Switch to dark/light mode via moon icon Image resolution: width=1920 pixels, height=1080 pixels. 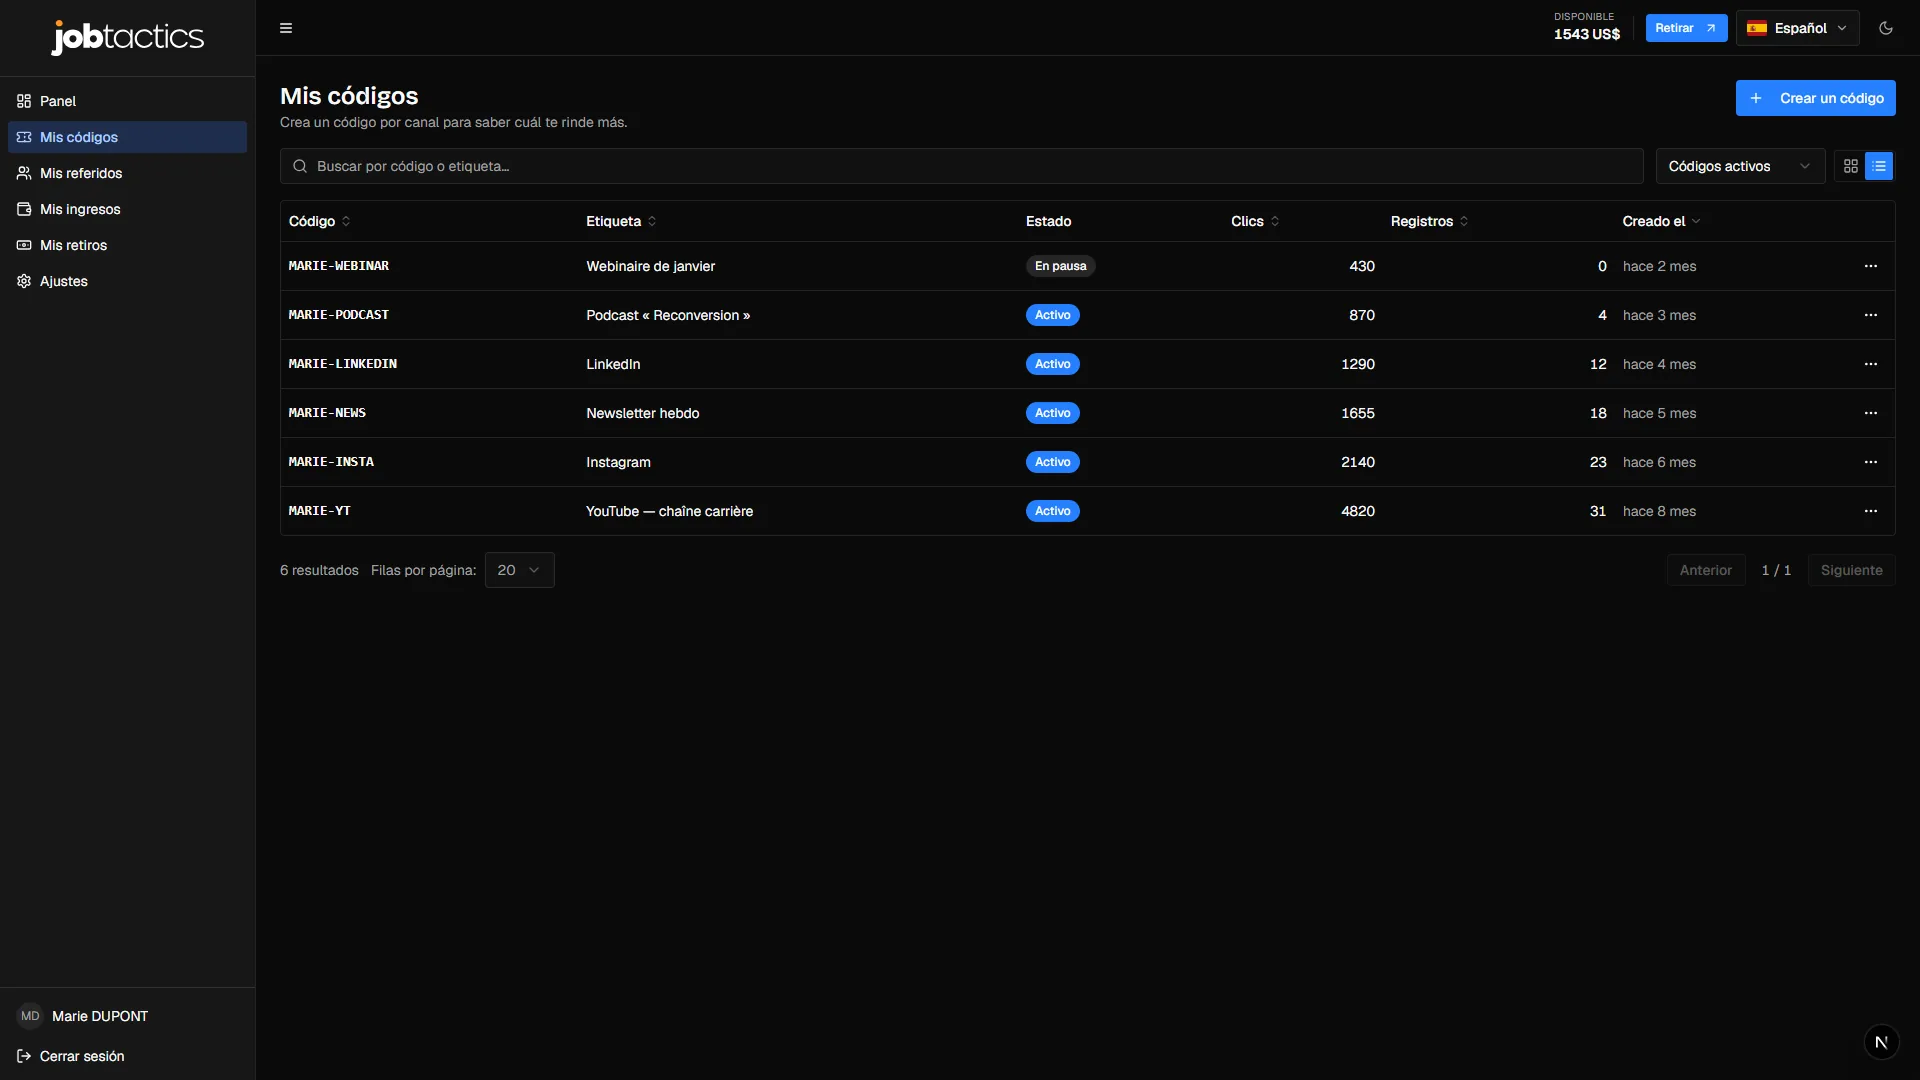point(1886,28)
